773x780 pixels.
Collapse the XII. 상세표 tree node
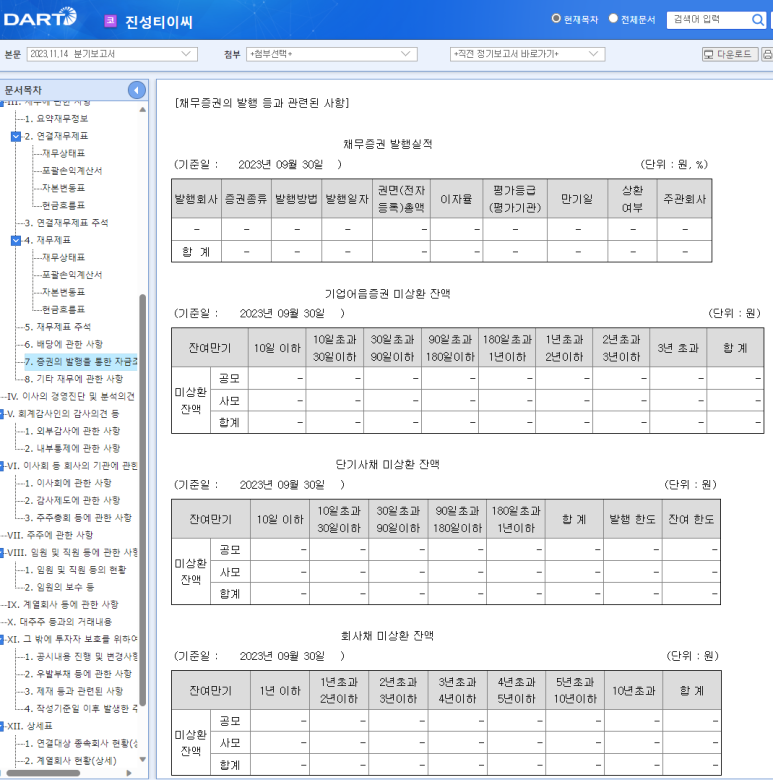[x=2, y=726]
